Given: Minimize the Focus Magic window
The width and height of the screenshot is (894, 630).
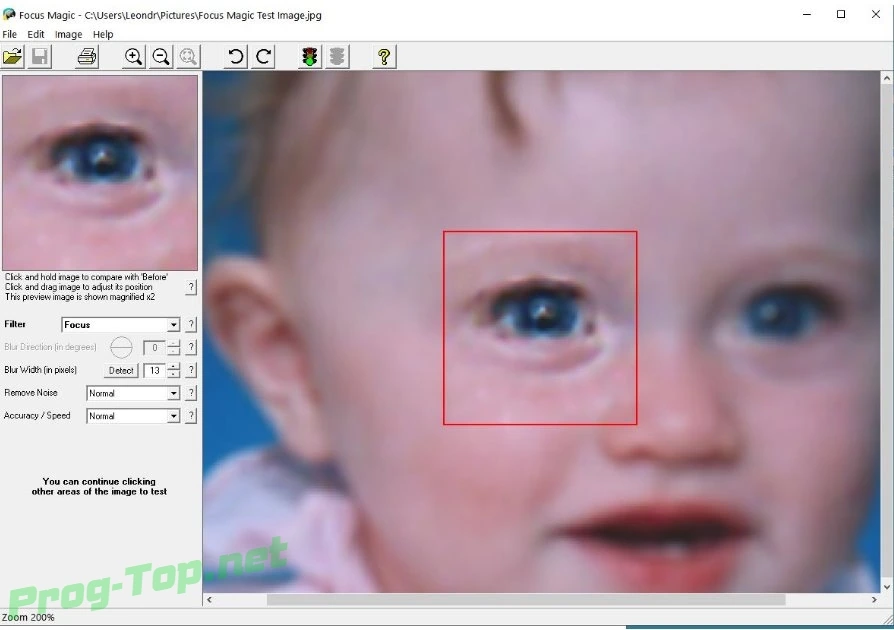Looking at the screenshot, I should (807, 14).
